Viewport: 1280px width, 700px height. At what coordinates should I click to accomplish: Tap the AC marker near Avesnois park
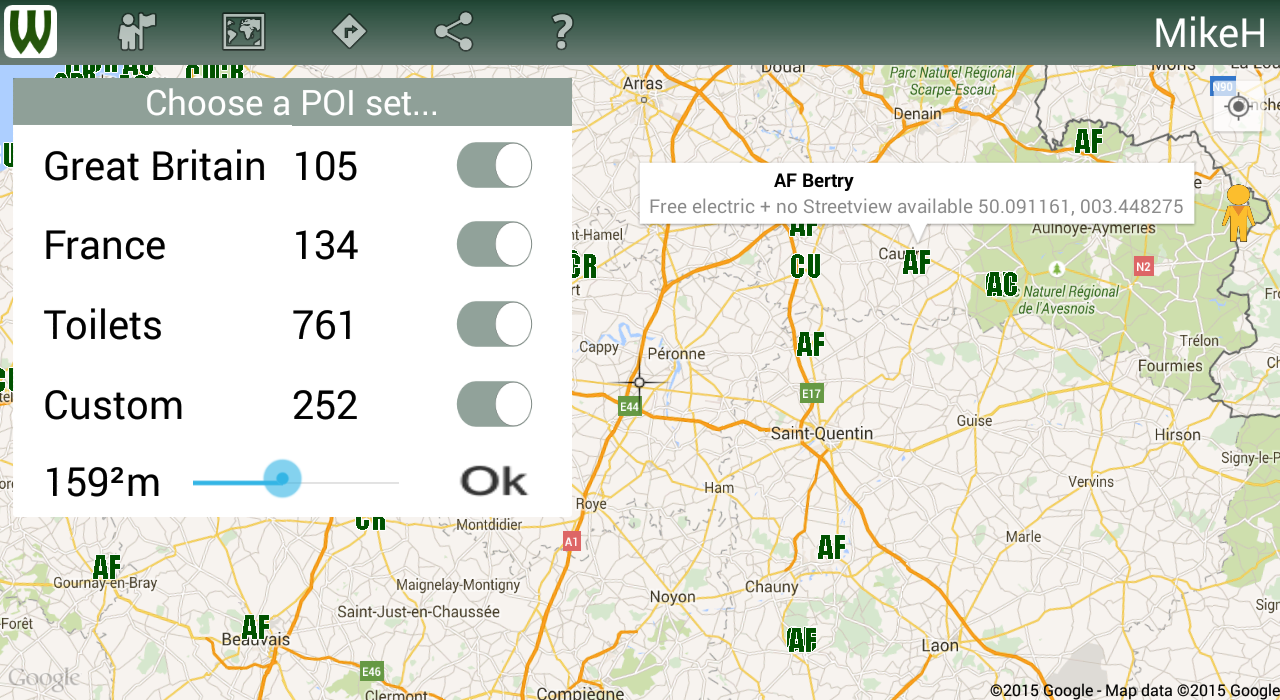point(1001,285)
